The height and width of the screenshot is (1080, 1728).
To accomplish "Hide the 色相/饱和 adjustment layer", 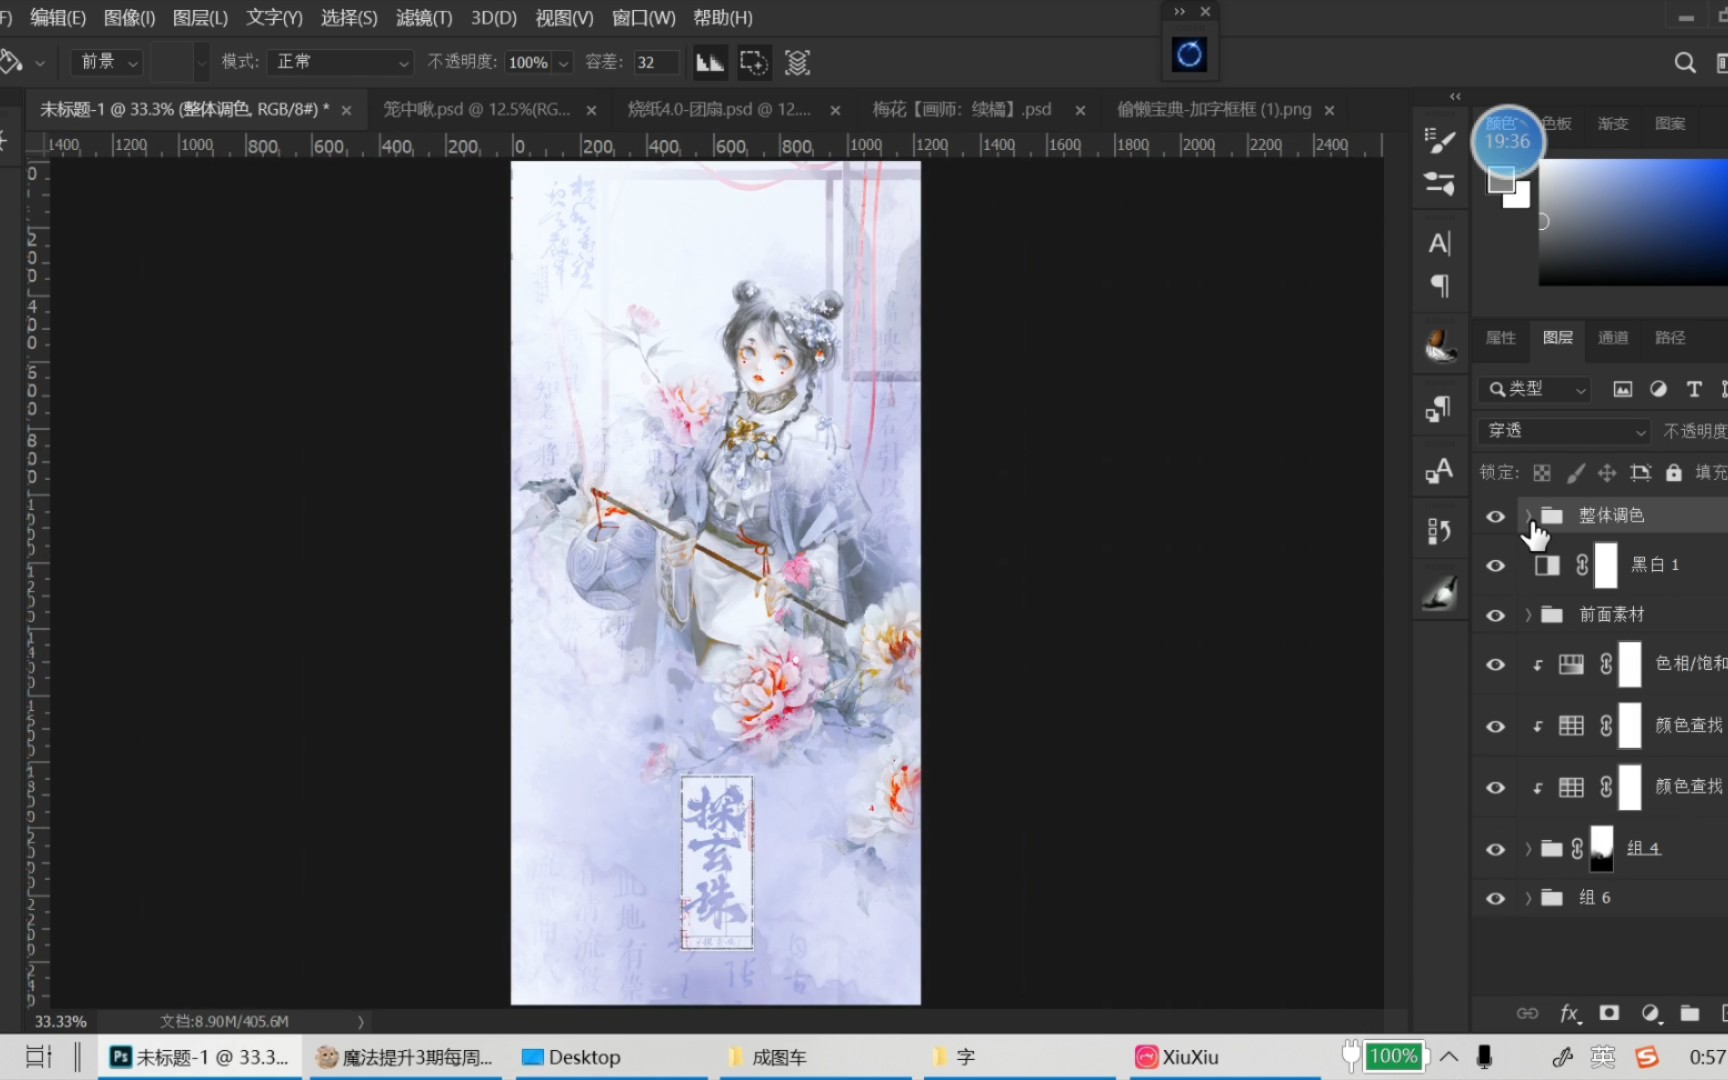I will [1495, 664].
